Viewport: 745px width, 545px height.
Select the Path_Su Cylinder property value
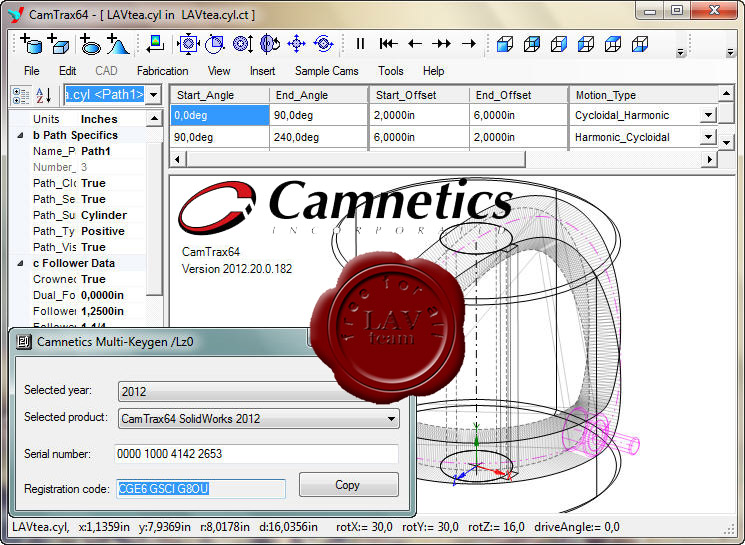click(112, 215)
